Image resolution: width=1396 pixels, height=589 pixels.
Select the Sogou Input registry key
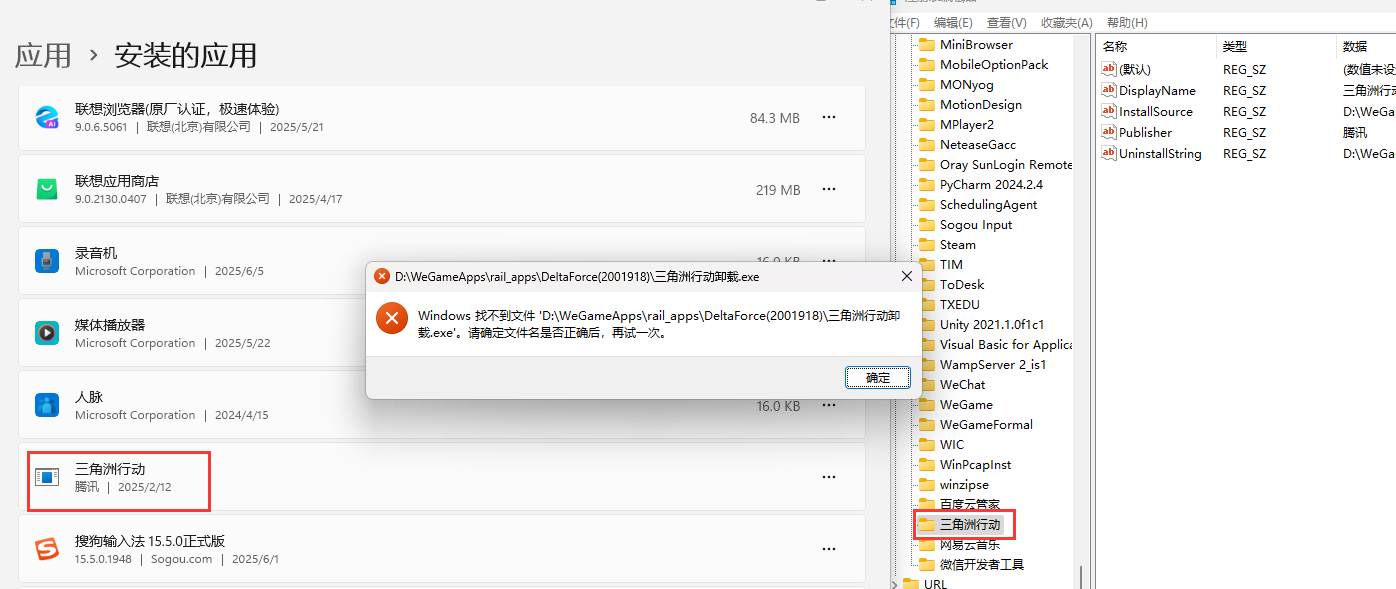click(976, 224)
